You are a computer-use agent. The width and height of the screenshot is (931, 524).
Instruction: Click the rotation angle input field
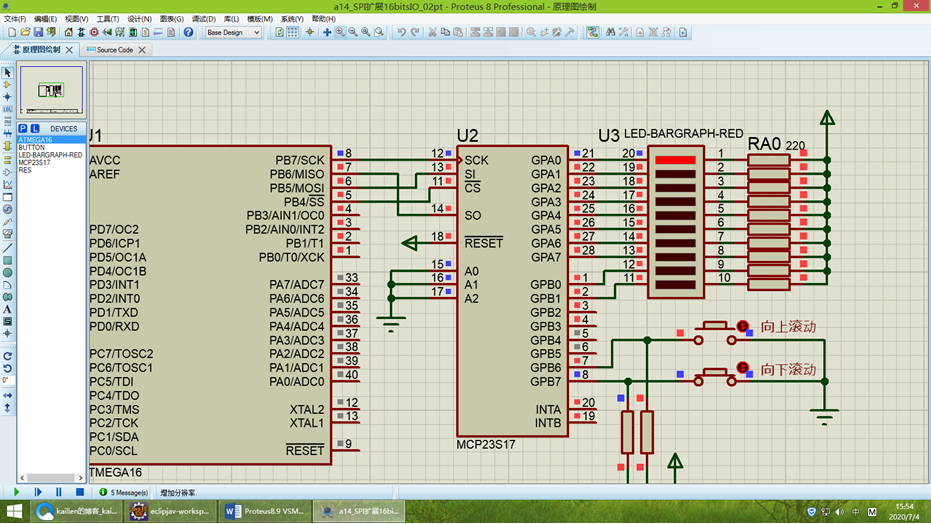(x=7, y=380)
